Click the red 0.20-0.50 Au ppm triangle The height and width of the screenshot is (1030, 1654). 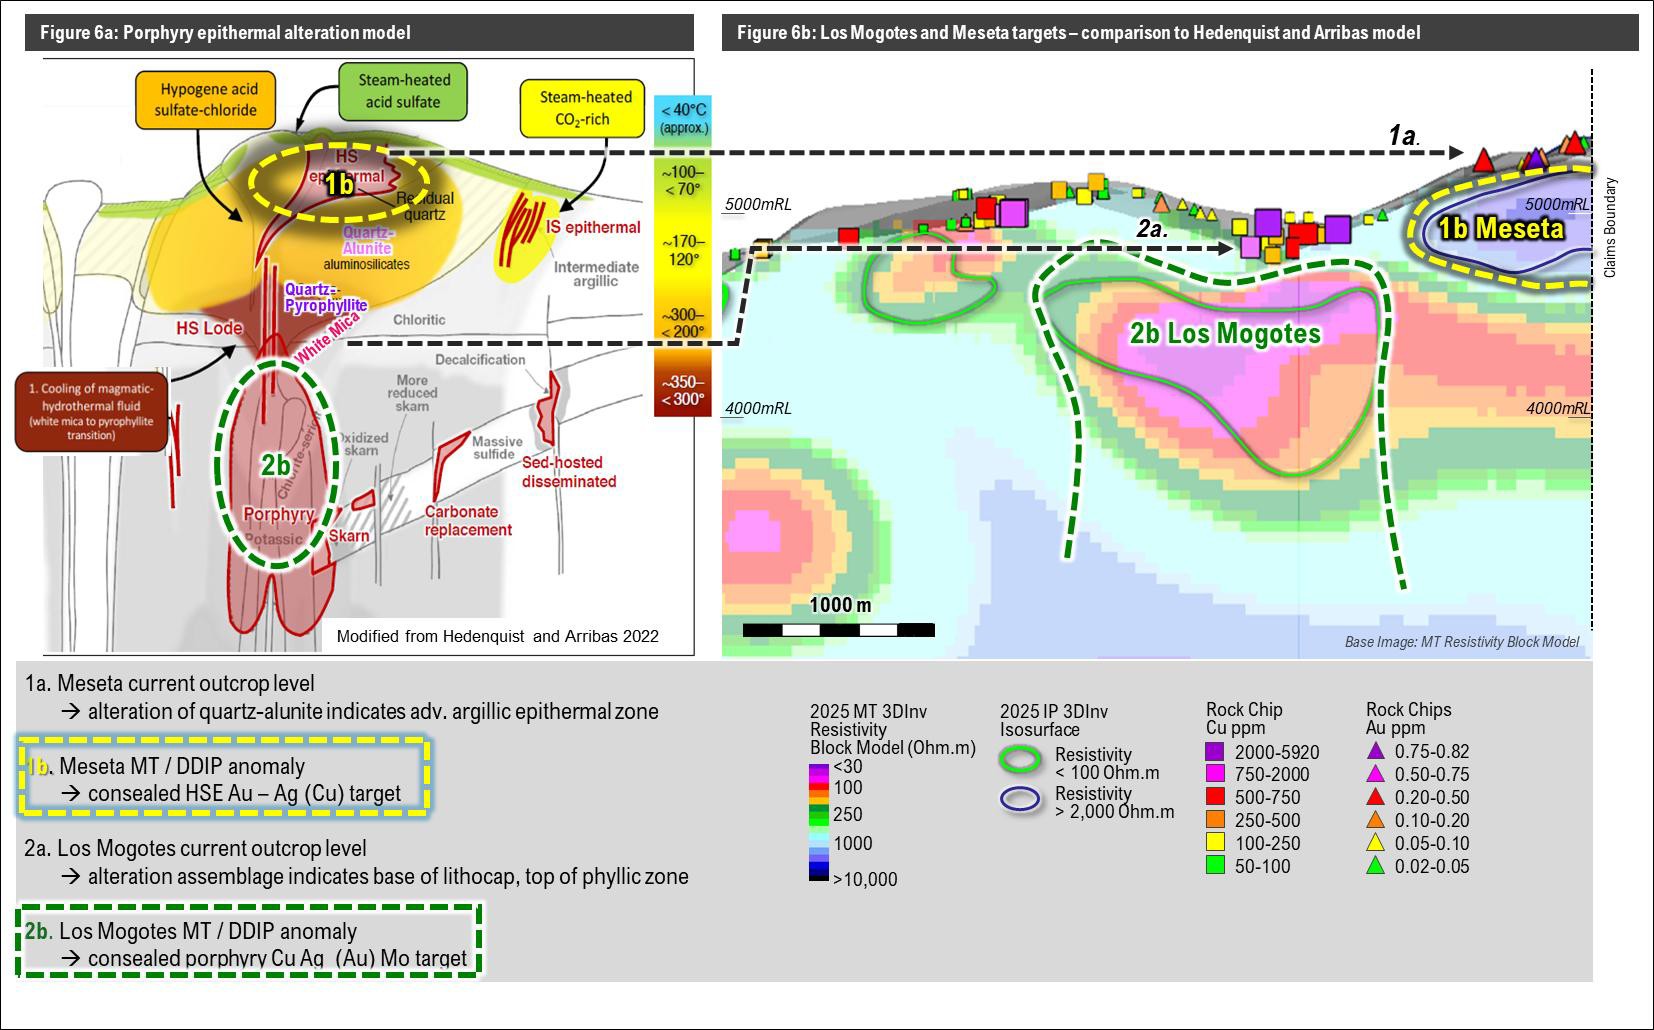(1376, 797)
